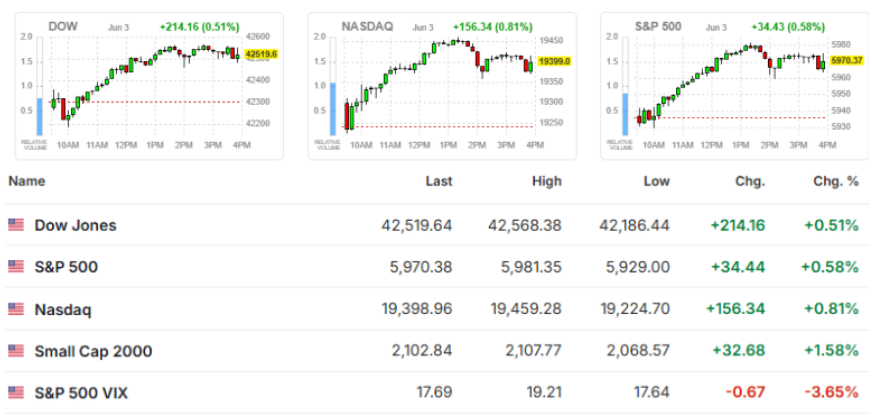Image resolution: width=872 pixels, height=418 pixels.
Task: Click S&P 500 change +34.44
Action: tap(740, 267)
